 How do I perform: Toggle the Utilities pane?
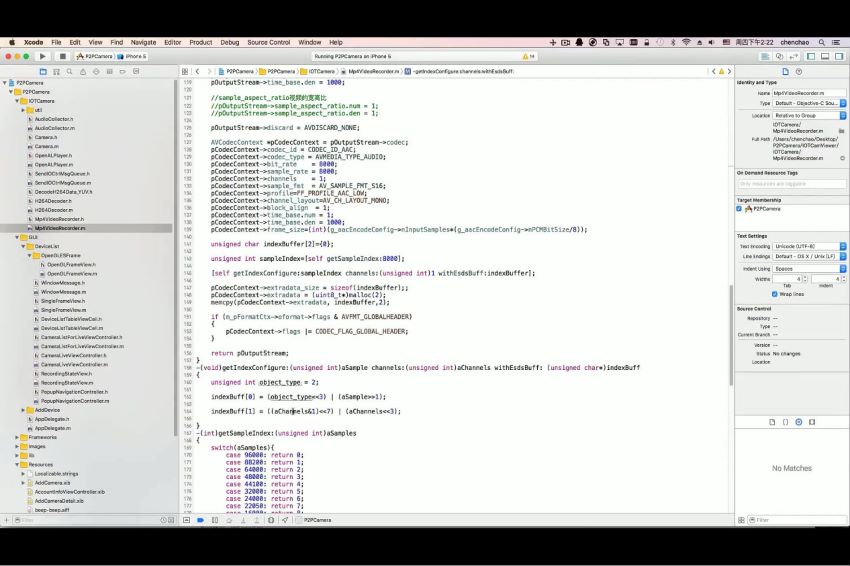point(839,56)
